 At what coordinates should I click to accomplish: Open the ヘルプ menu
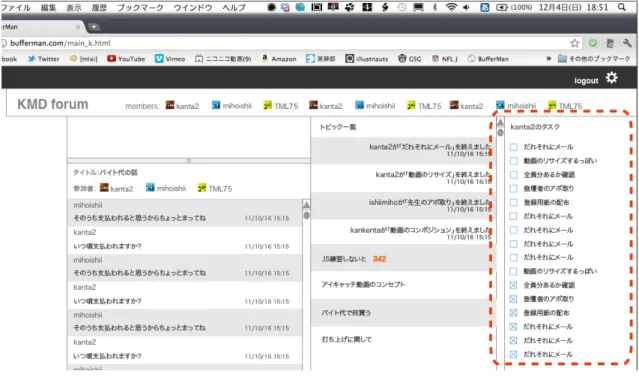pos(234,7)
